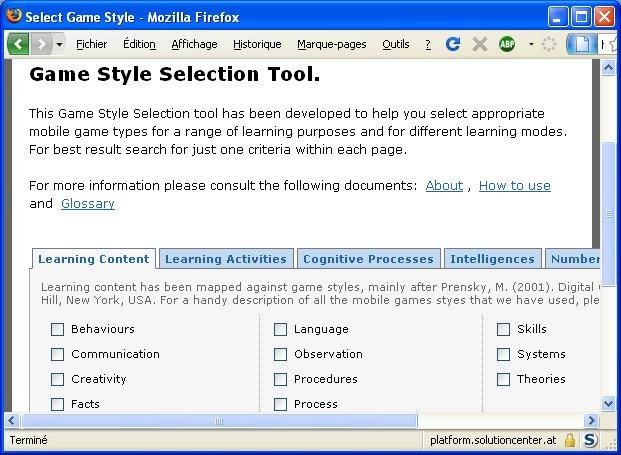Open the back/forward history dropdown arrow
Screen dimensions: 621x455
(59, 45)
